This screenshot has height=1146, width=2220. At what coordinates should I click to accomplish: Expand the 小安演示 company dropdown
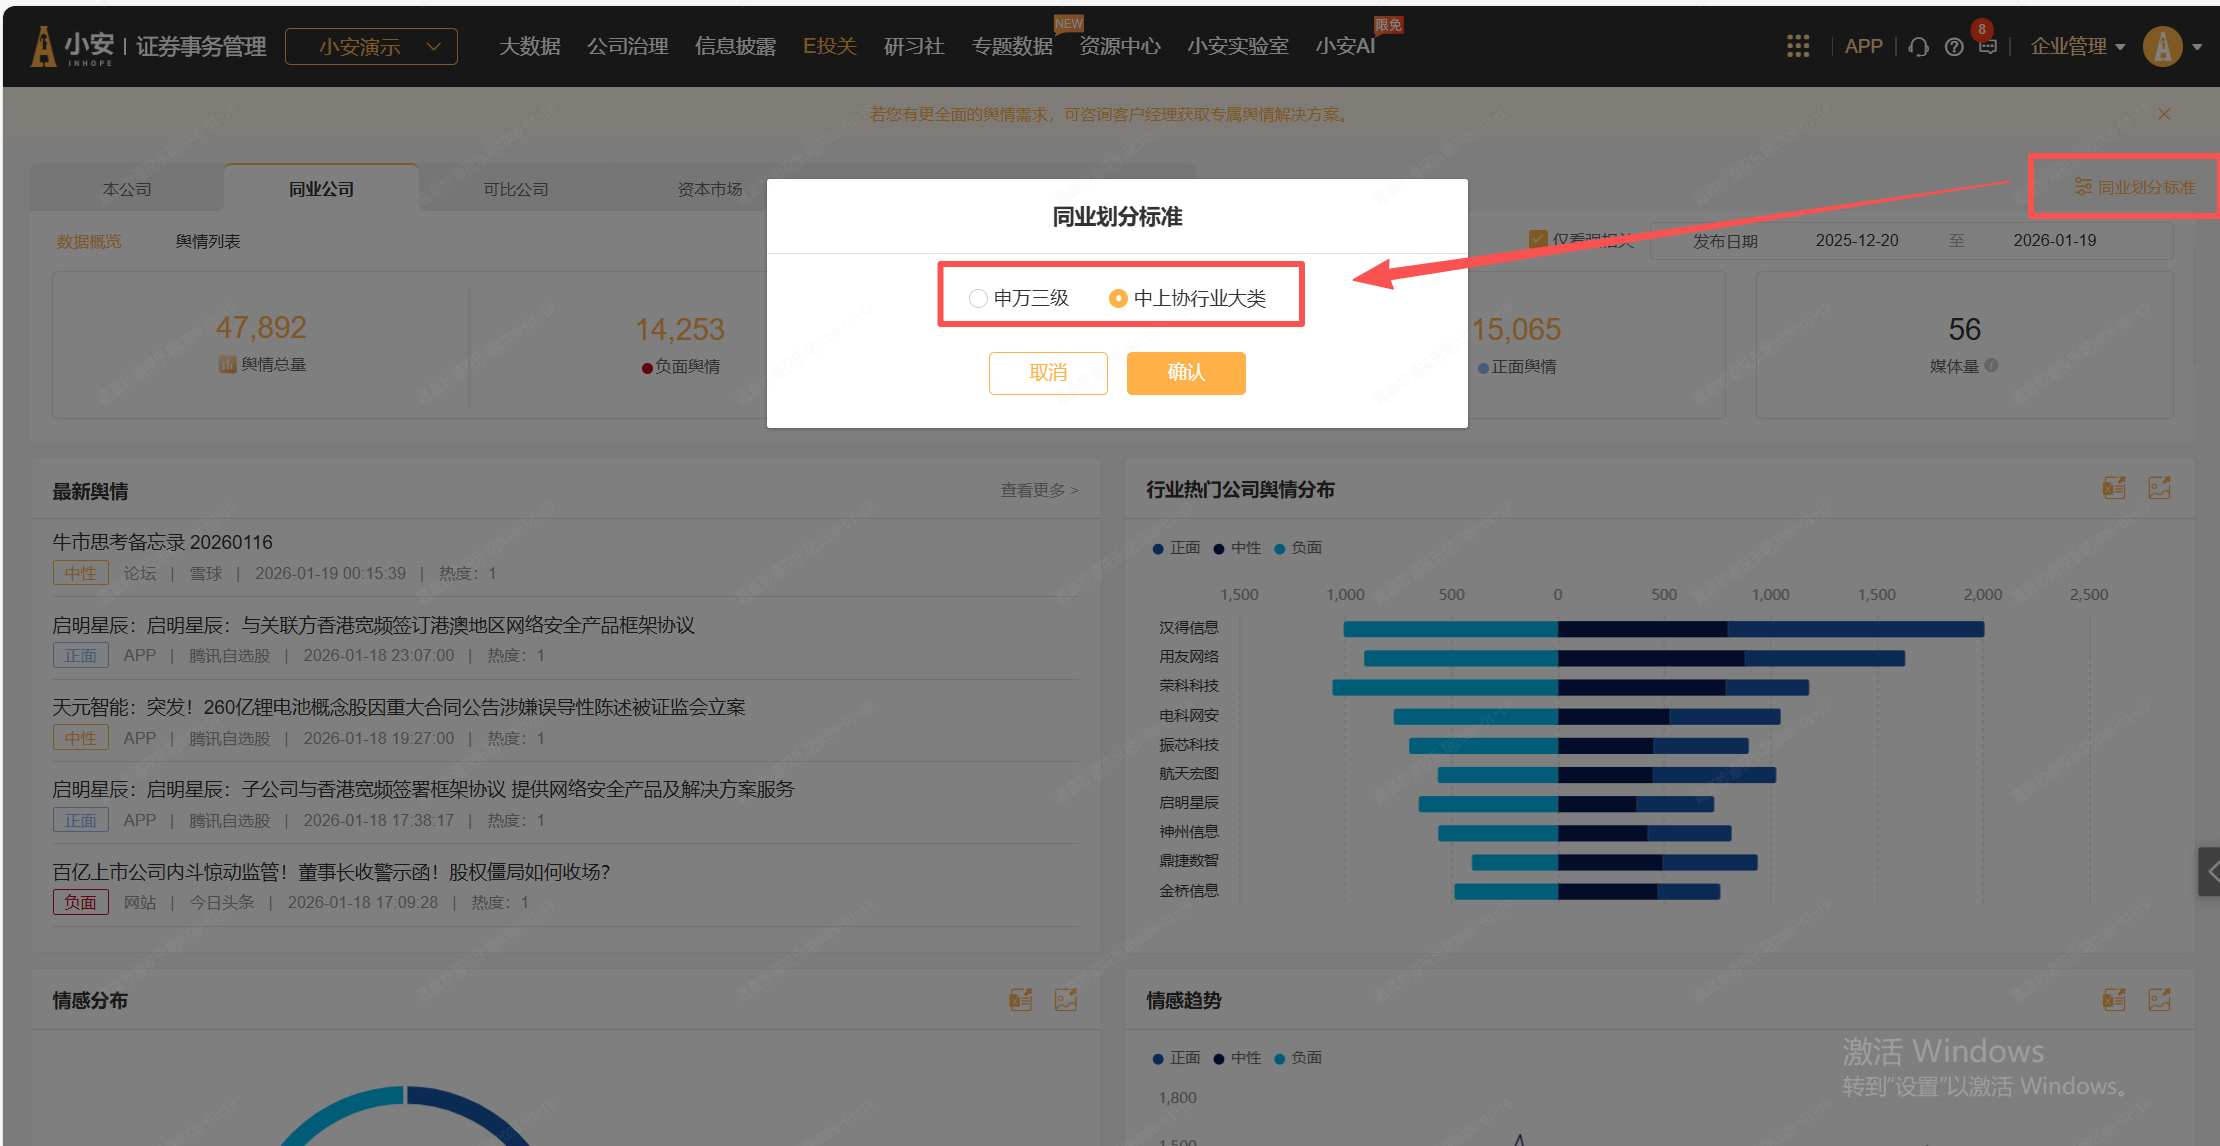click(371, 46)
